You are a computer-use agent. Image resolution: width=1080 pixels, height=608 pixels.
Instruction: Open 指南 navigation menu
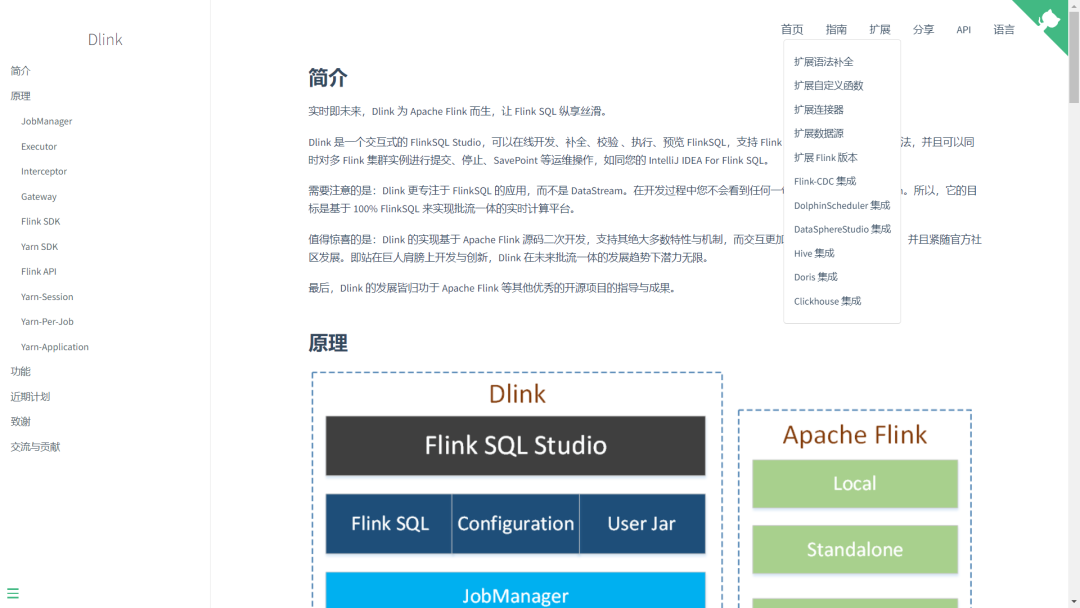pyautogui.click(x=835, y=30)
